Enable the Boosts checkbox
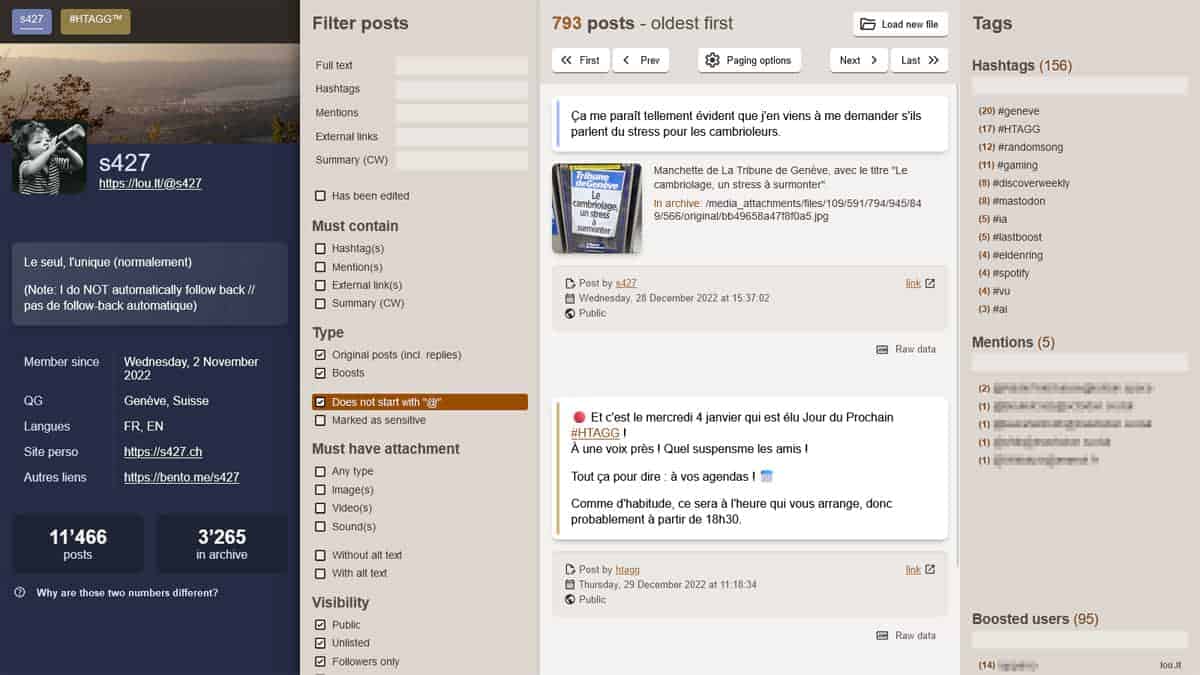Viewport: 1200px width, 675px height. 319,373
